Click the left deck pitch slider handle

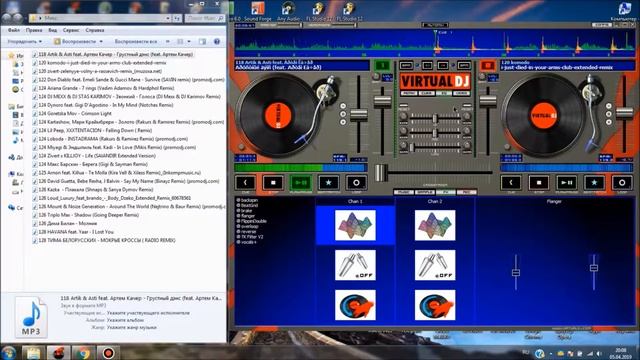coord(359,116)
